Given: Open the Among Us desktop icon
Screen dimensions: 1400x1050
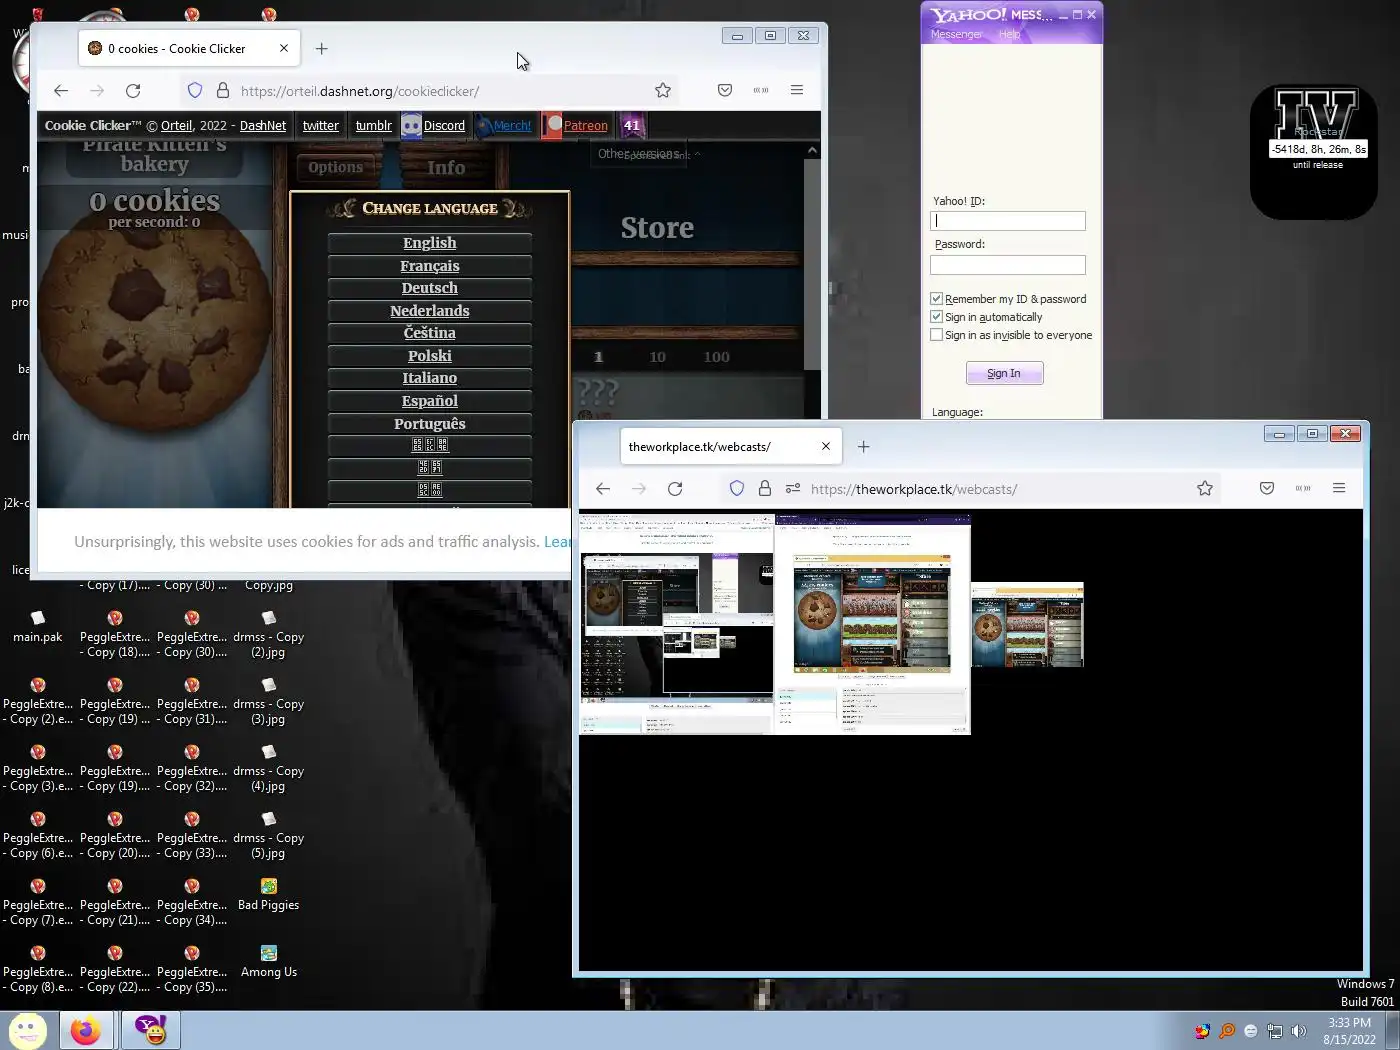Looking at the screenshot, I should (269, 961).
